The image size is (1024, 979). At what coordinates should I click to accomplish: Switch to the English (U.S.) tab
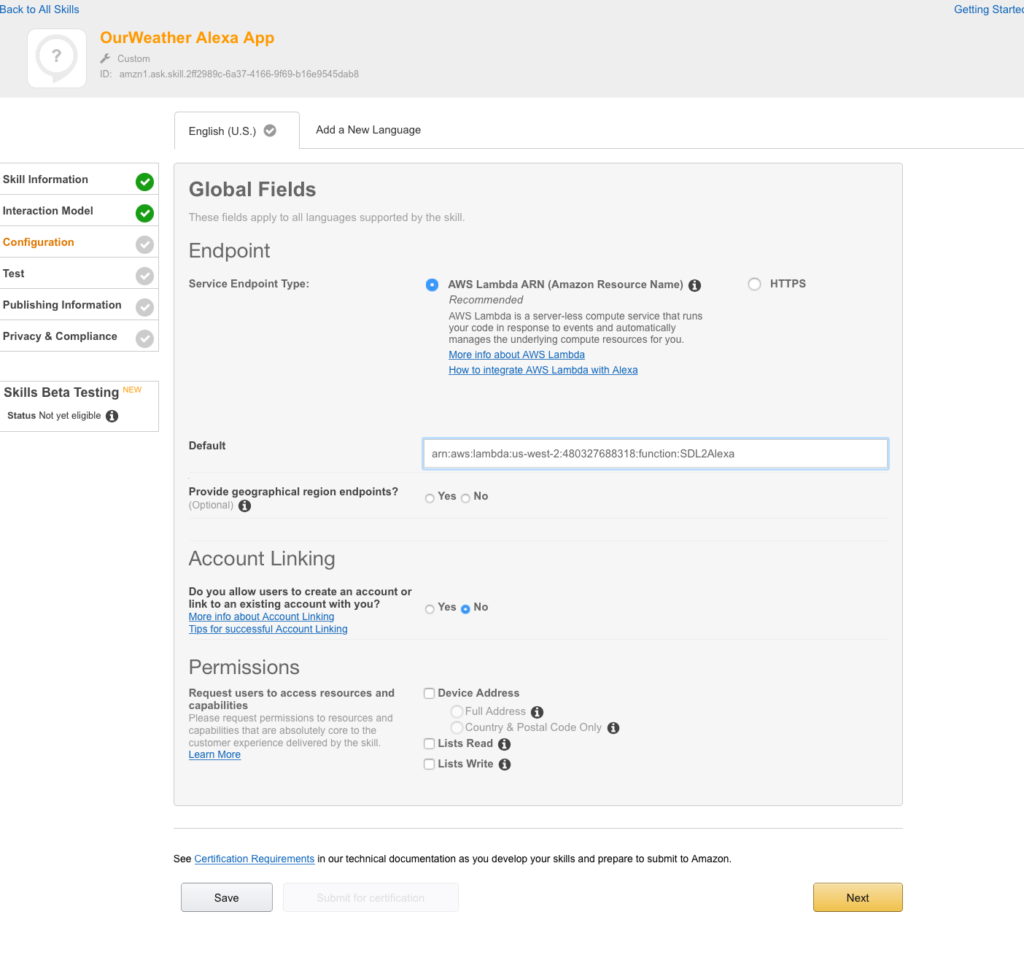[x=237, y=131]
